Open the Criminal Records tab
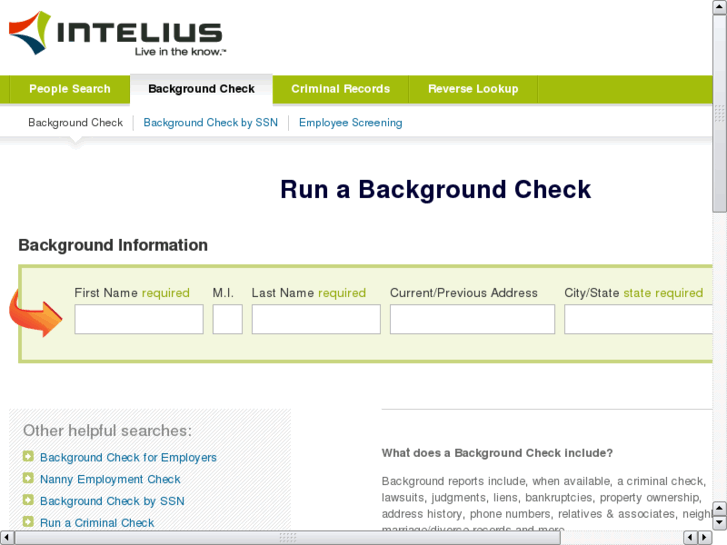This screenshot has width=727, height=545. (x=340, y=89)
